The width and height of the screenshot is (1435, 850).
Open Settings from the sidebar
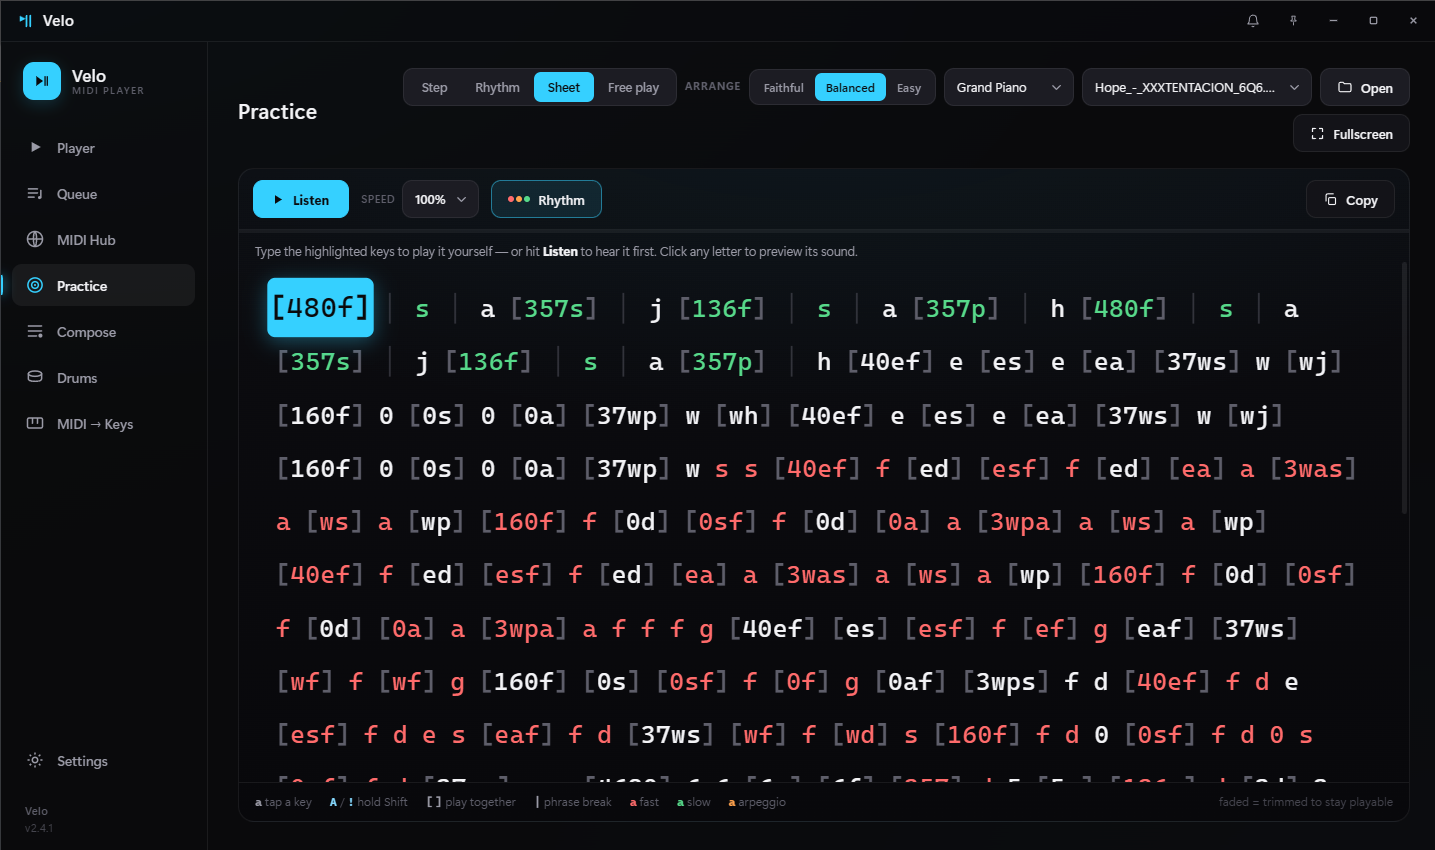pos(103,760)
